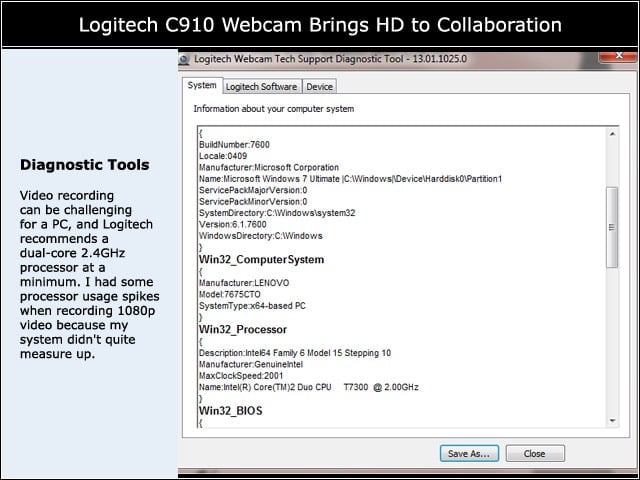
Task: Click the Description:Intel64 Family 6 line
Action: point(295,353)
